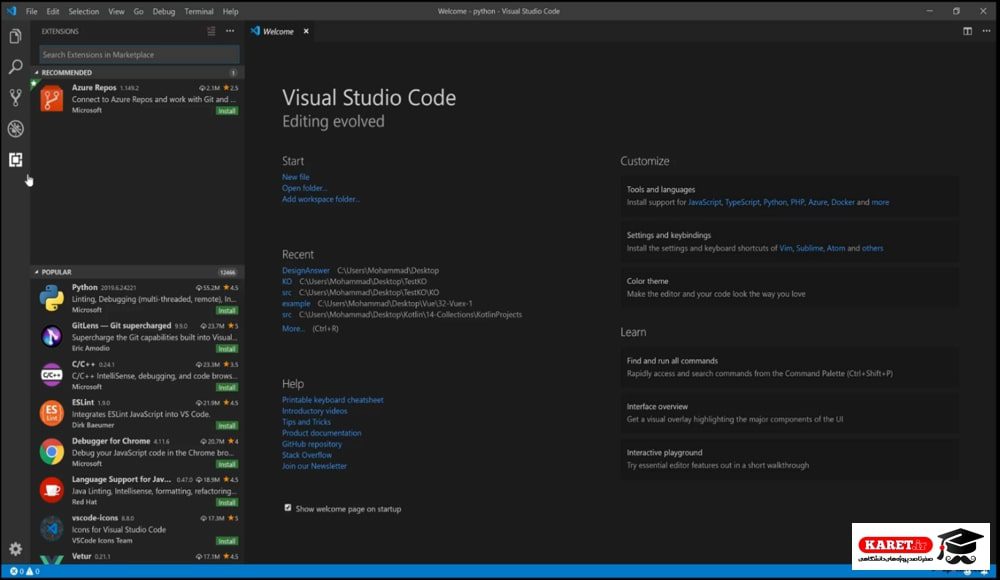
Task: Click Join our Newsletter link
Action: 314,466
